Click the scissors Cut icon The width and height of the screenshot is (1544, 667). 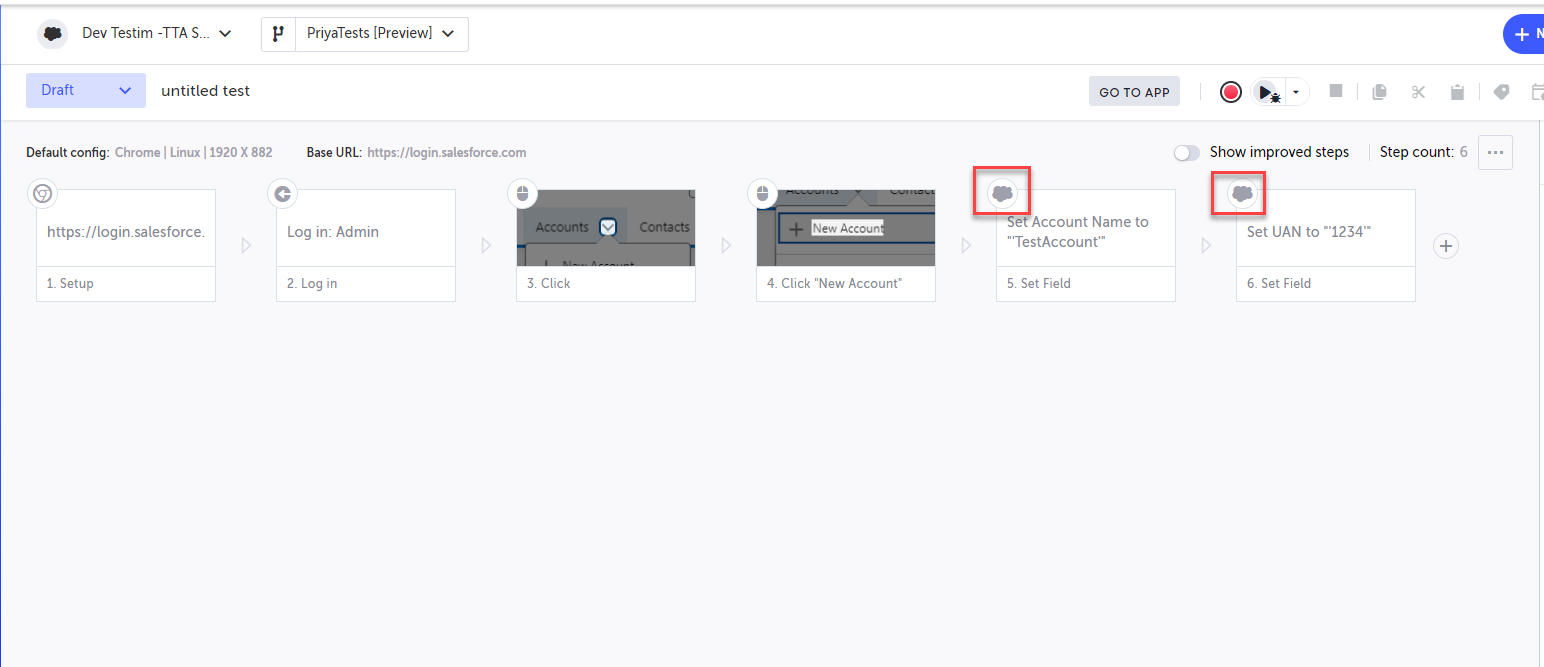[1418, 92]
